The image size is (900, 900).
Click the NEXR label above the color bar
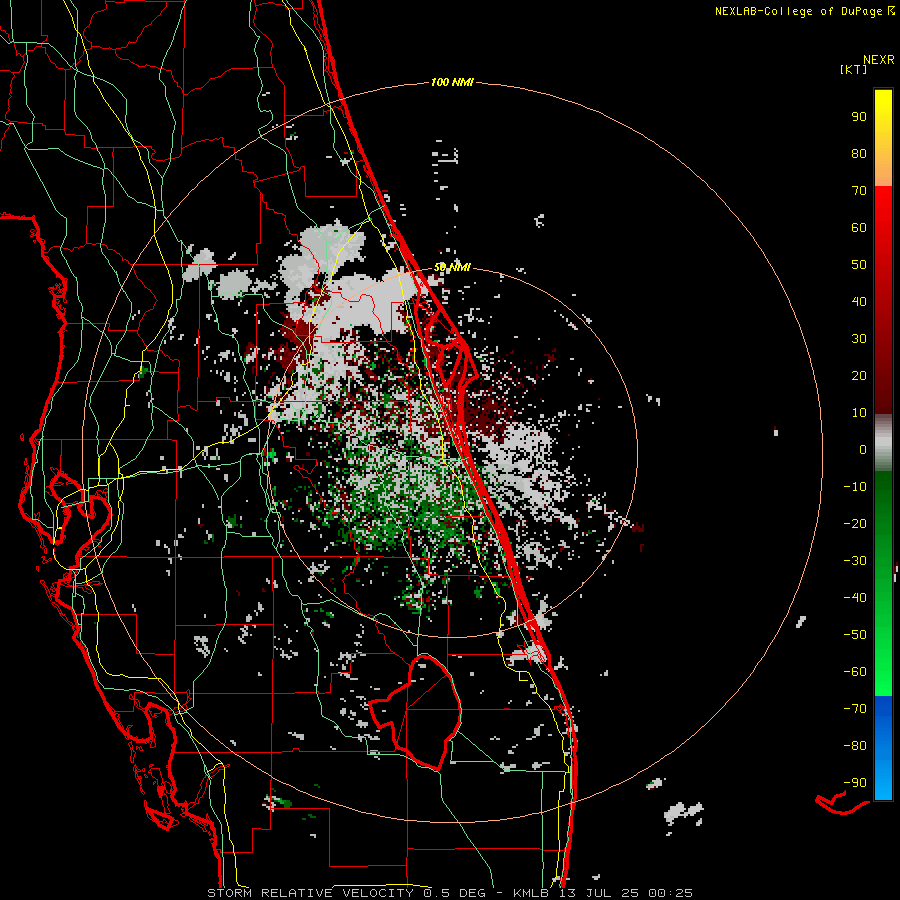pyautogui.click(x=879, y=60)
